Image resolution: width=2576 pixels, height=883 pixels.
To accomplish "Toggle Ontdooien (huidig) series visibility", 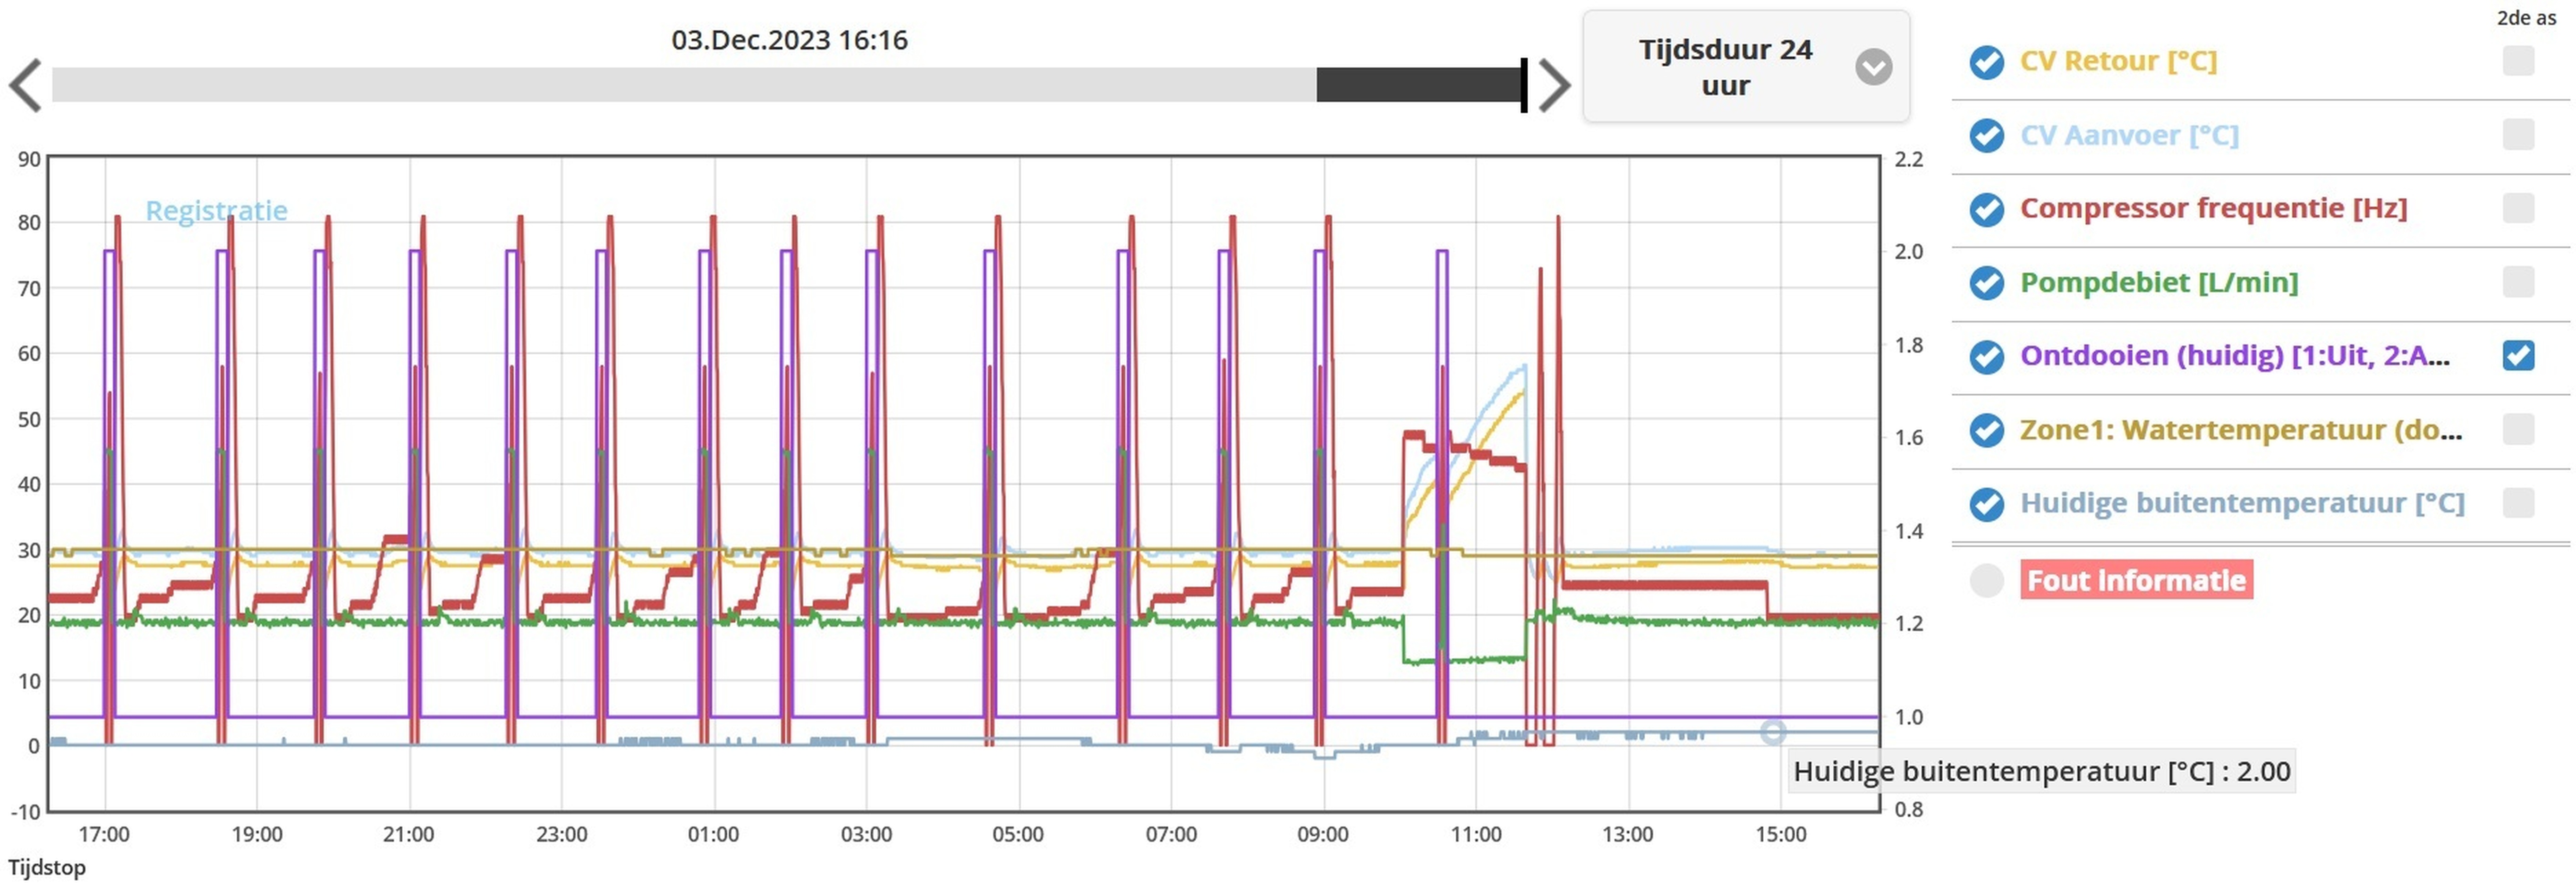I will [x=1986, y=356].
